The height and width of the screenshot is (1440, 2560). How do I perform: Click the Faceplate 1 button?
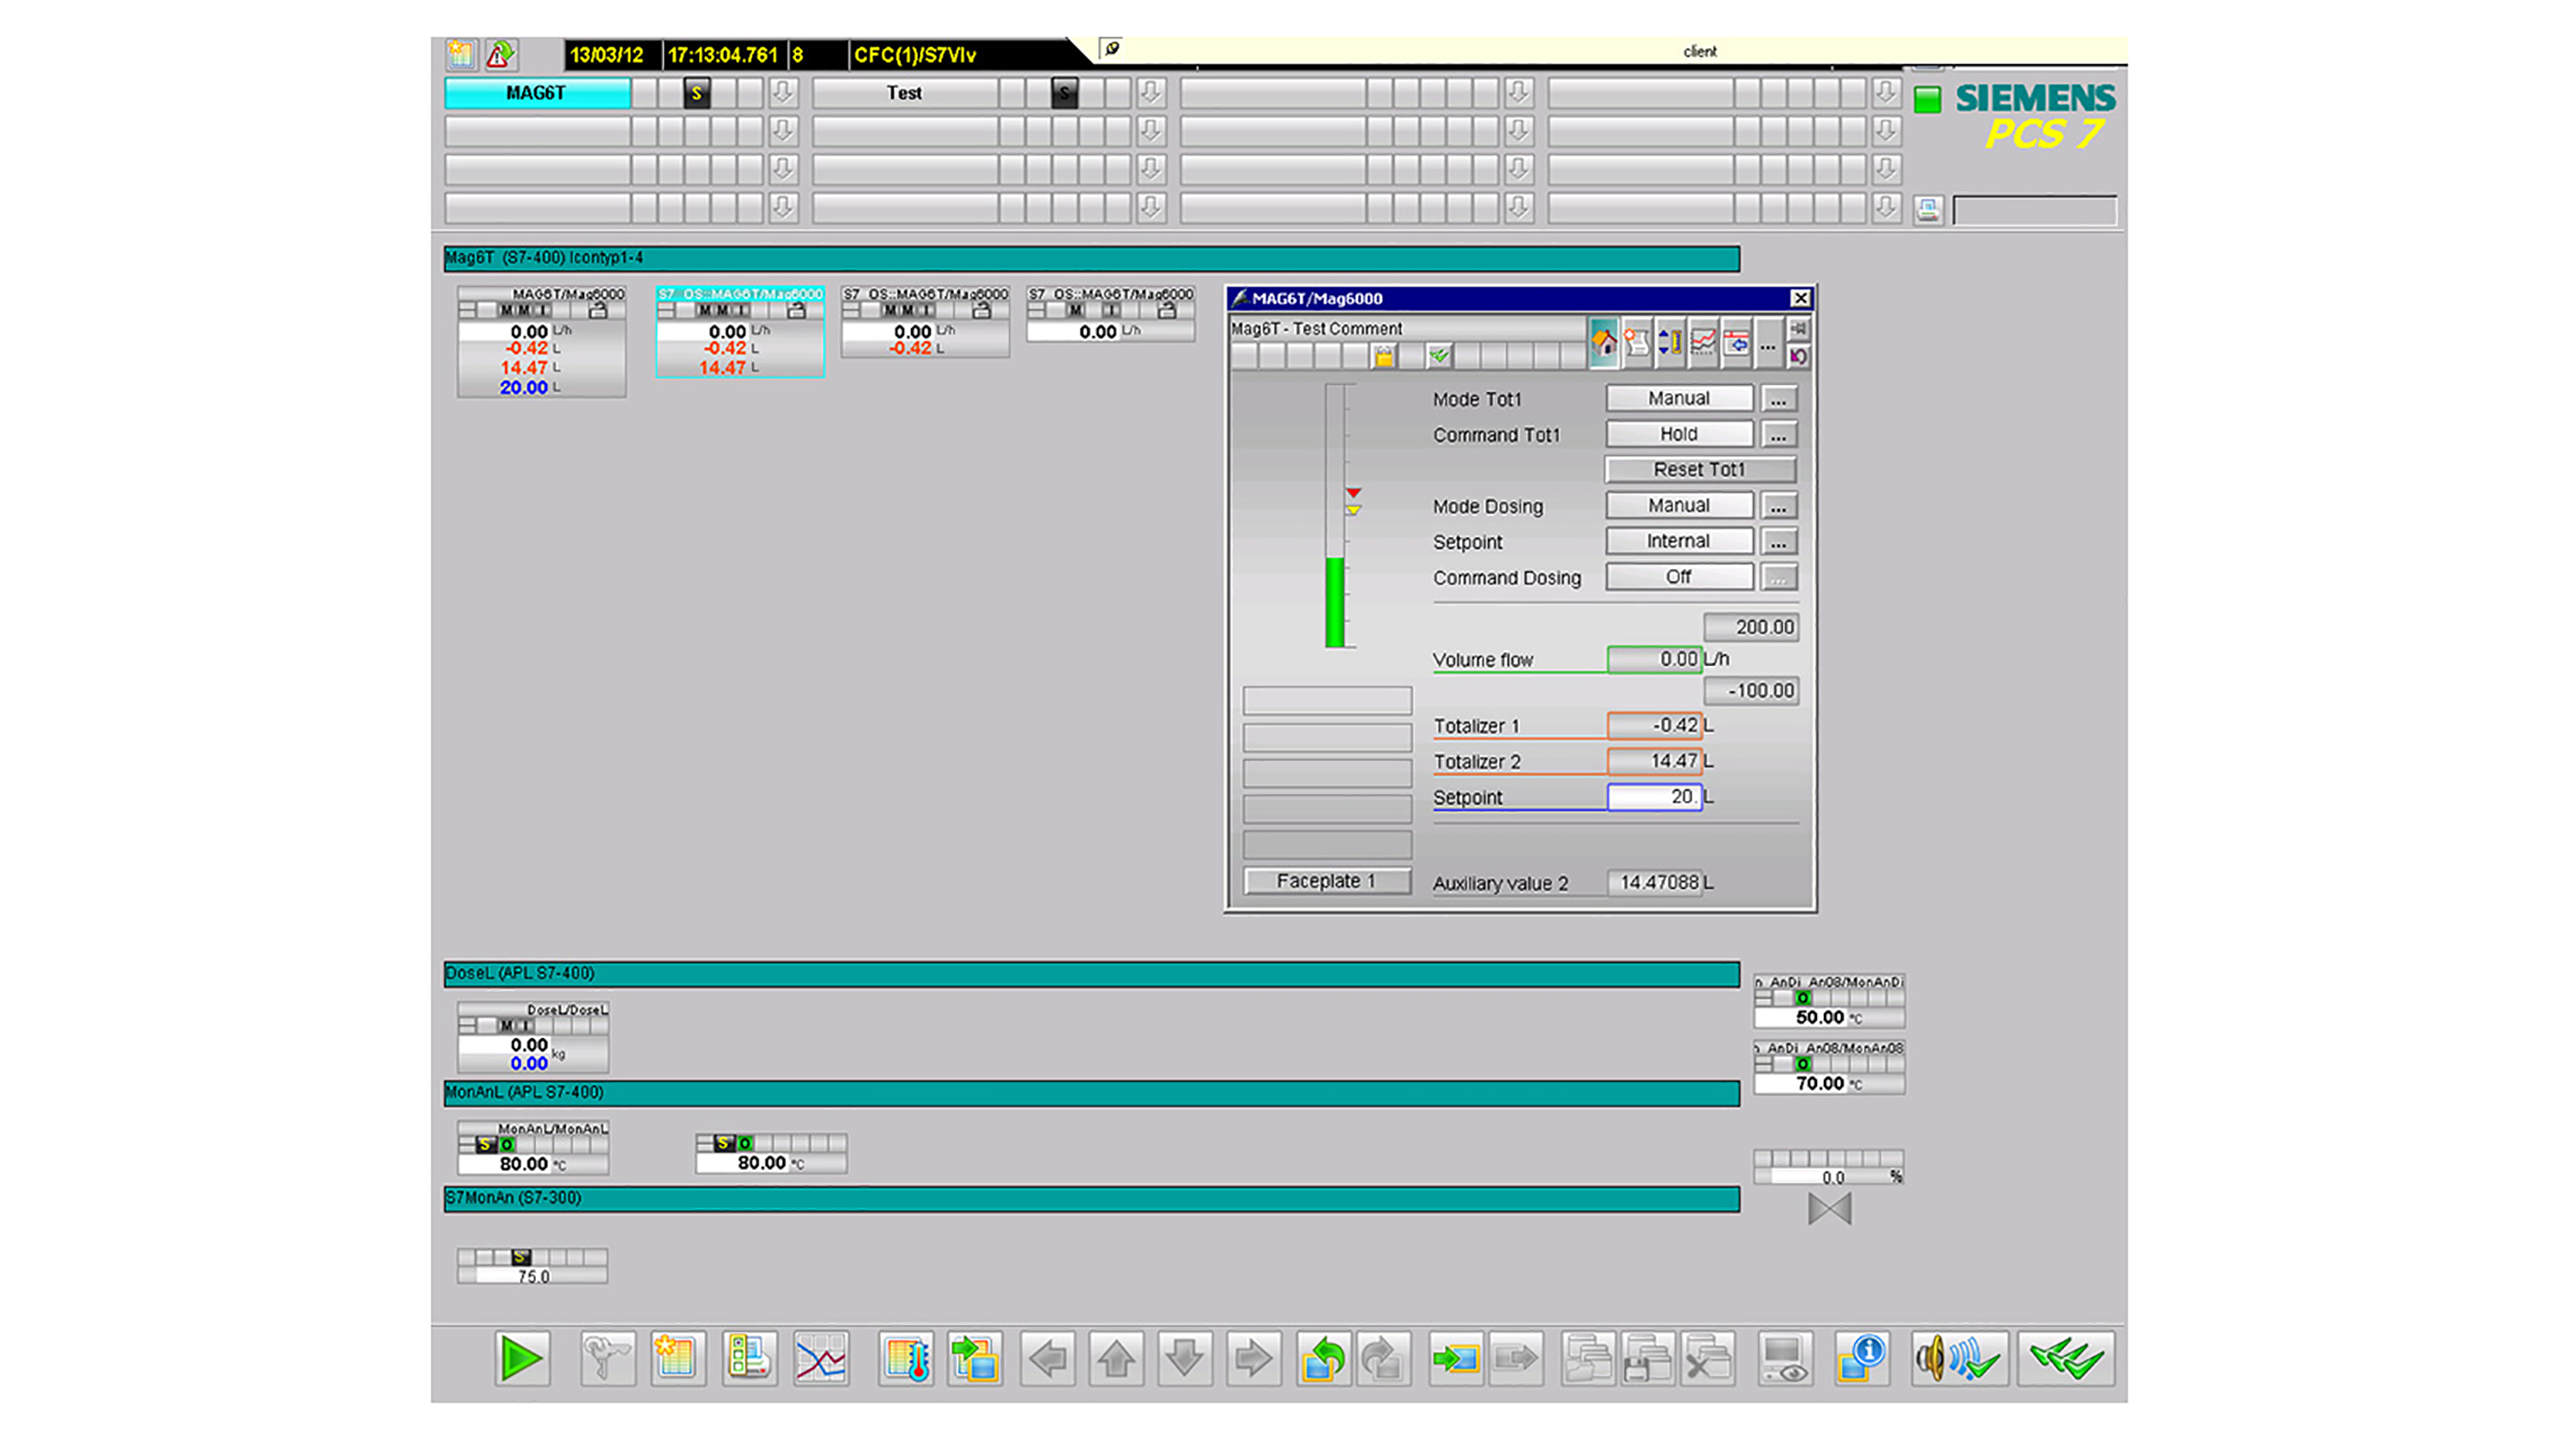click(x=1326, y=881)
